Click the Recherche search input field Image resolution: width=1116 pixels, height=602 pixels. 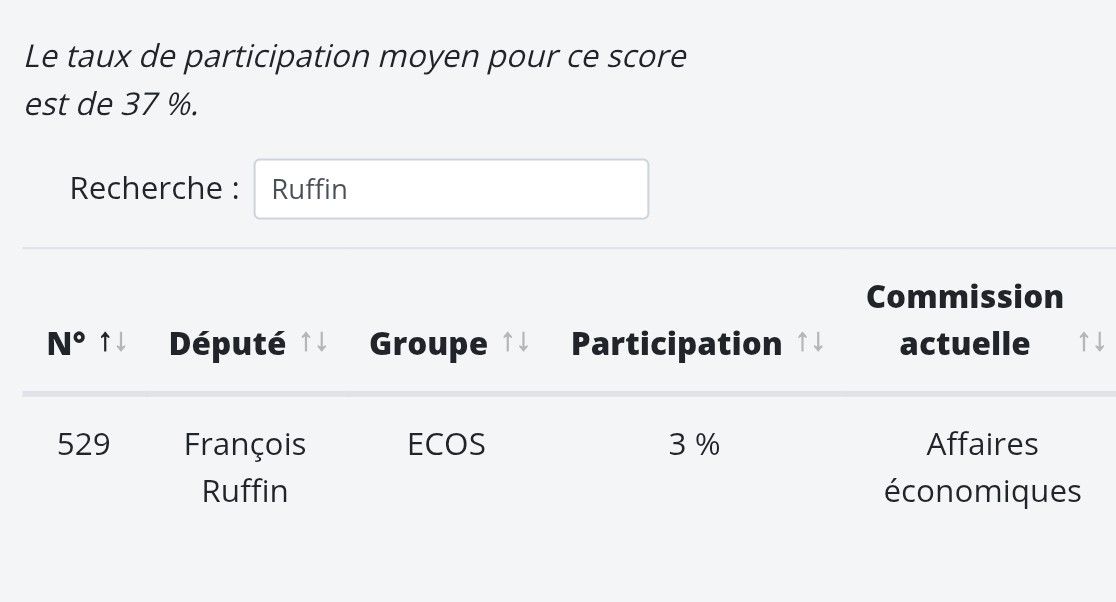click(451, 189)
